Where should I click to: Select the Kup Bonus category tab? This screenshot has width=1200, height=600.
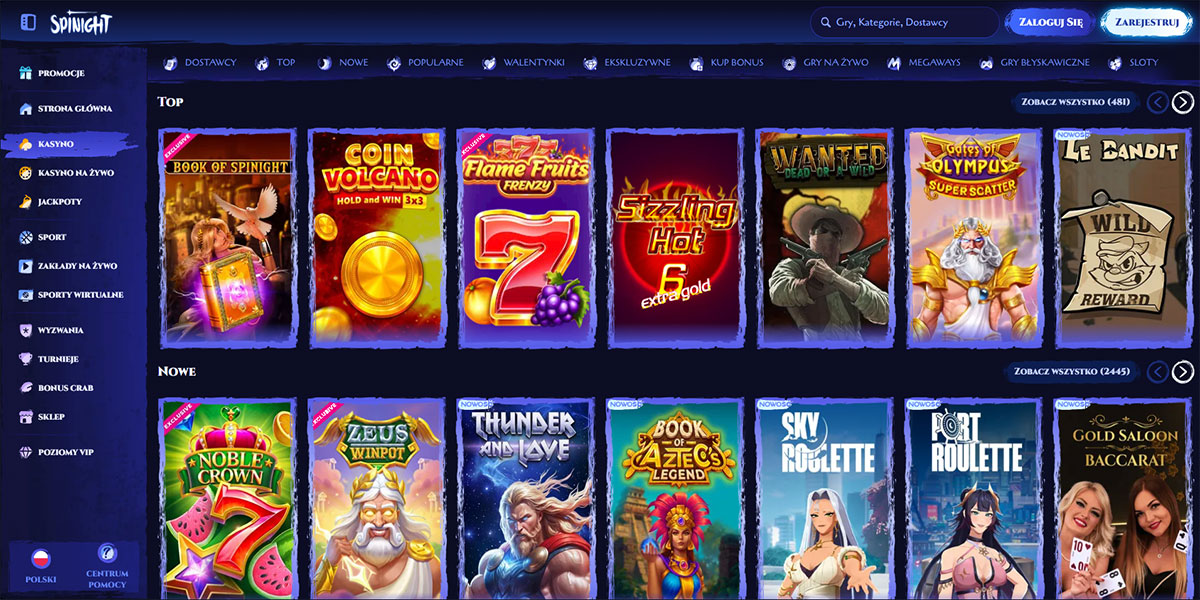click(726, 62)
